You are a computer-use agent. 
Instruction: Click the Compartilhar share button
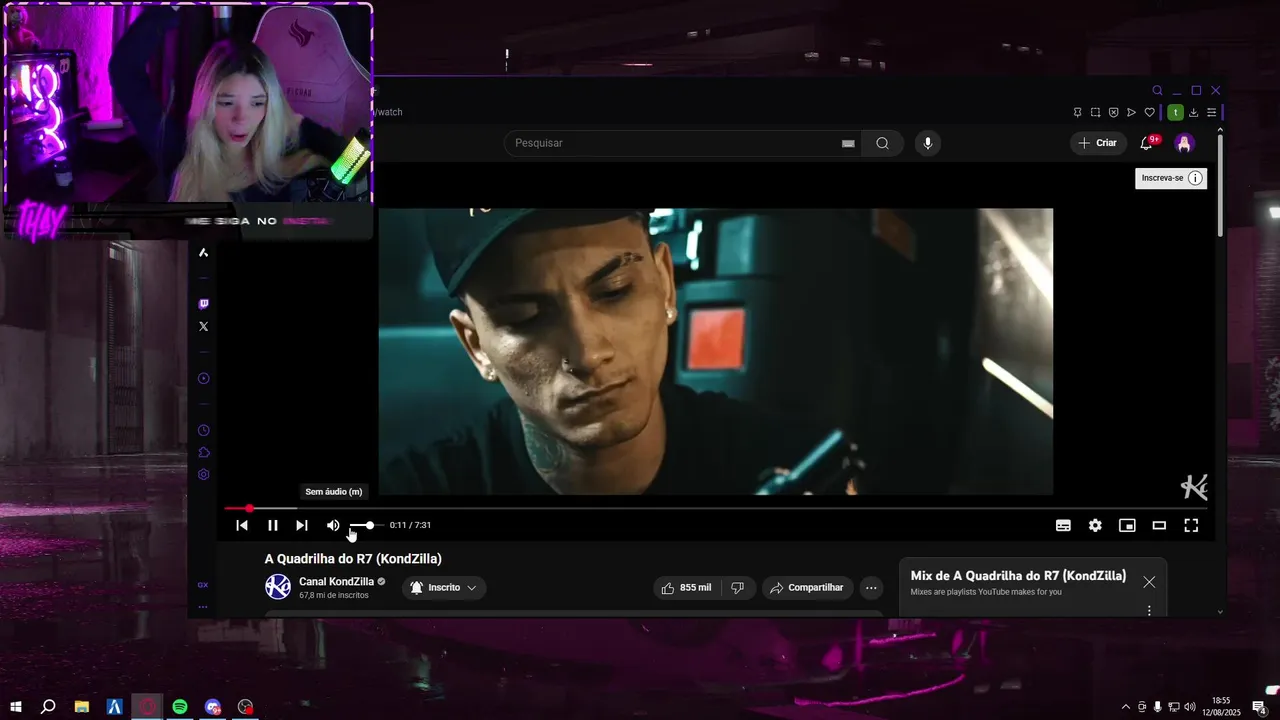point(807,587)
